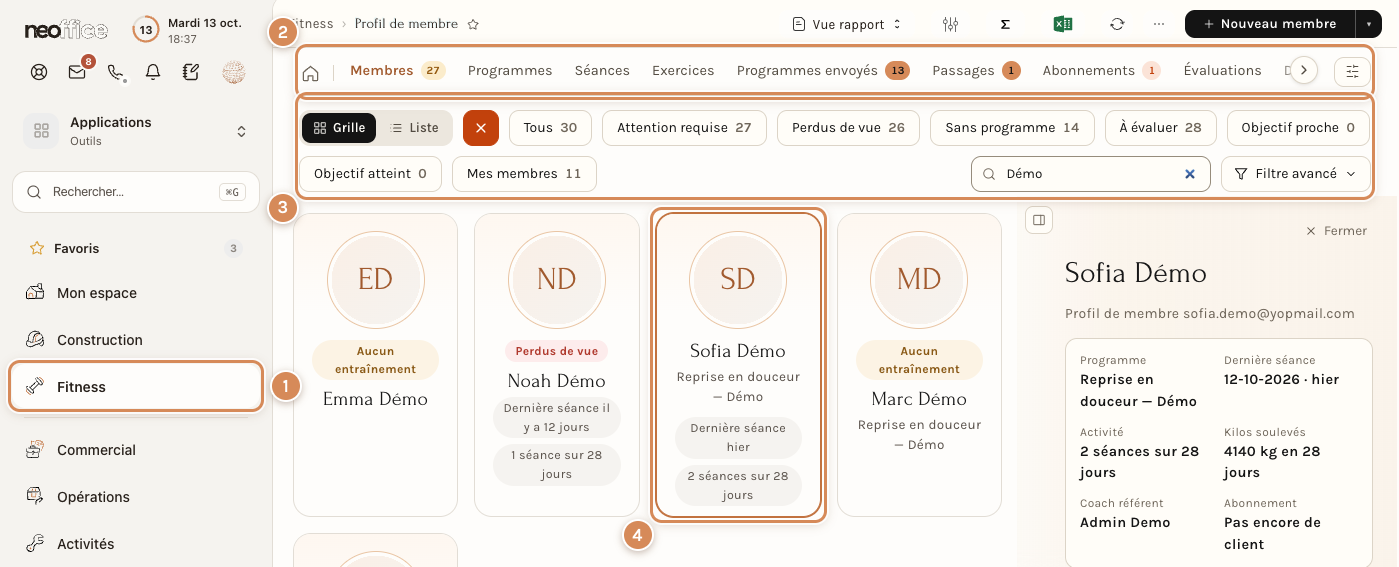Screen dimensions: 1399x567
Task: Click Perdus de vue badge on Noah card
Action: 556,351
